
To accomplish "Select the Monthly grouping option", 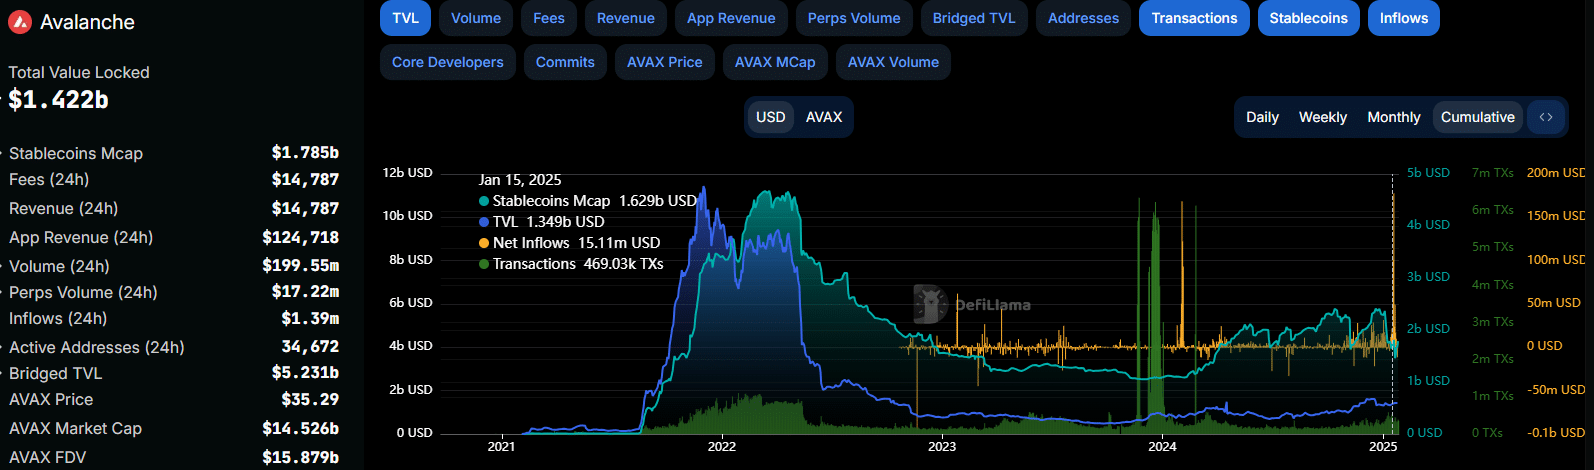I will click(x=1393, y=117).
